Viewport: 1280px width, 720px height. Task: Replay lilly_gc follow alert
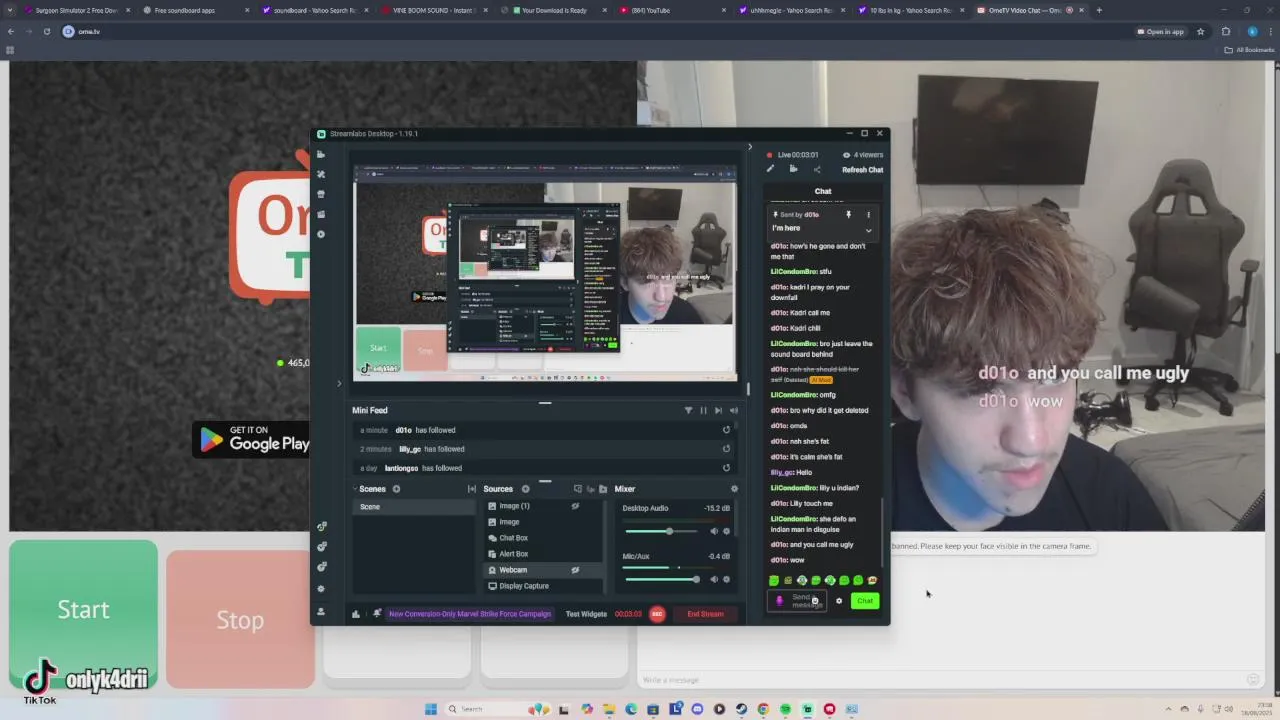[x=726, y=449]
